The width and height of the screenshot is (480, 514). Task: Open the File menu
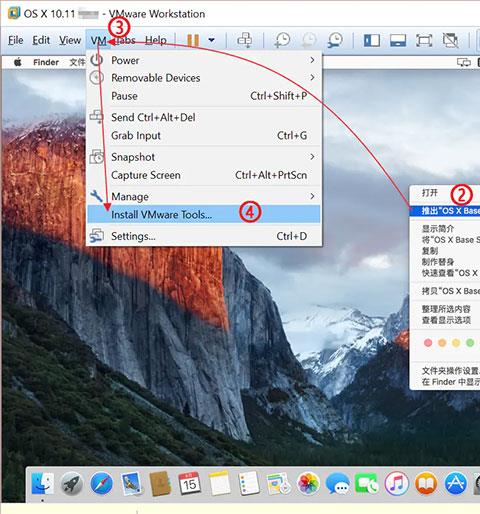tap(16, 40)
